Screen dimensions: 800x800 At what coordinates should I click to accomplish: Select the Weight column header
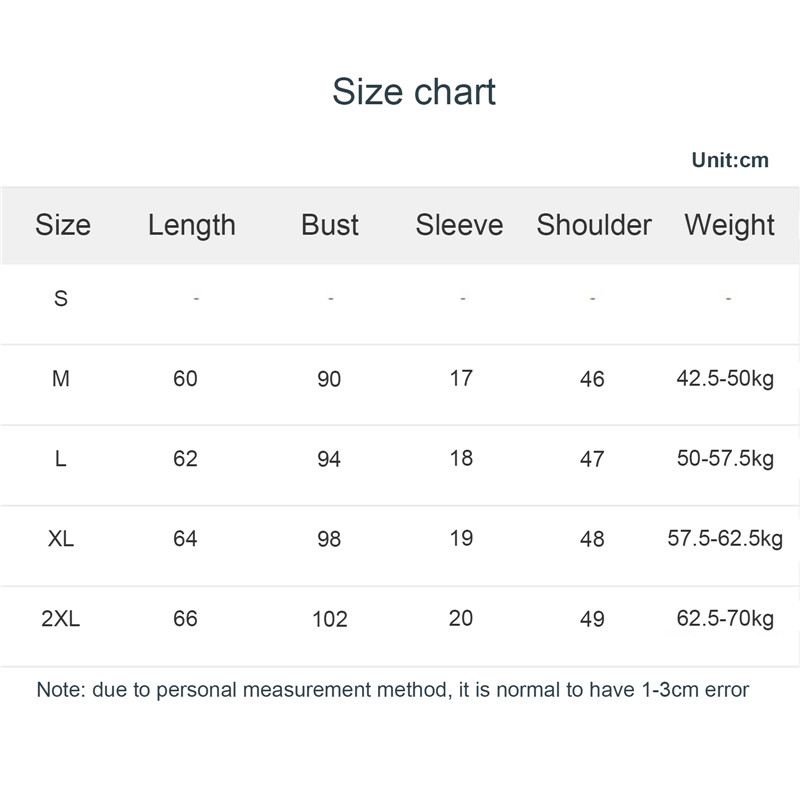pos(730,225)
